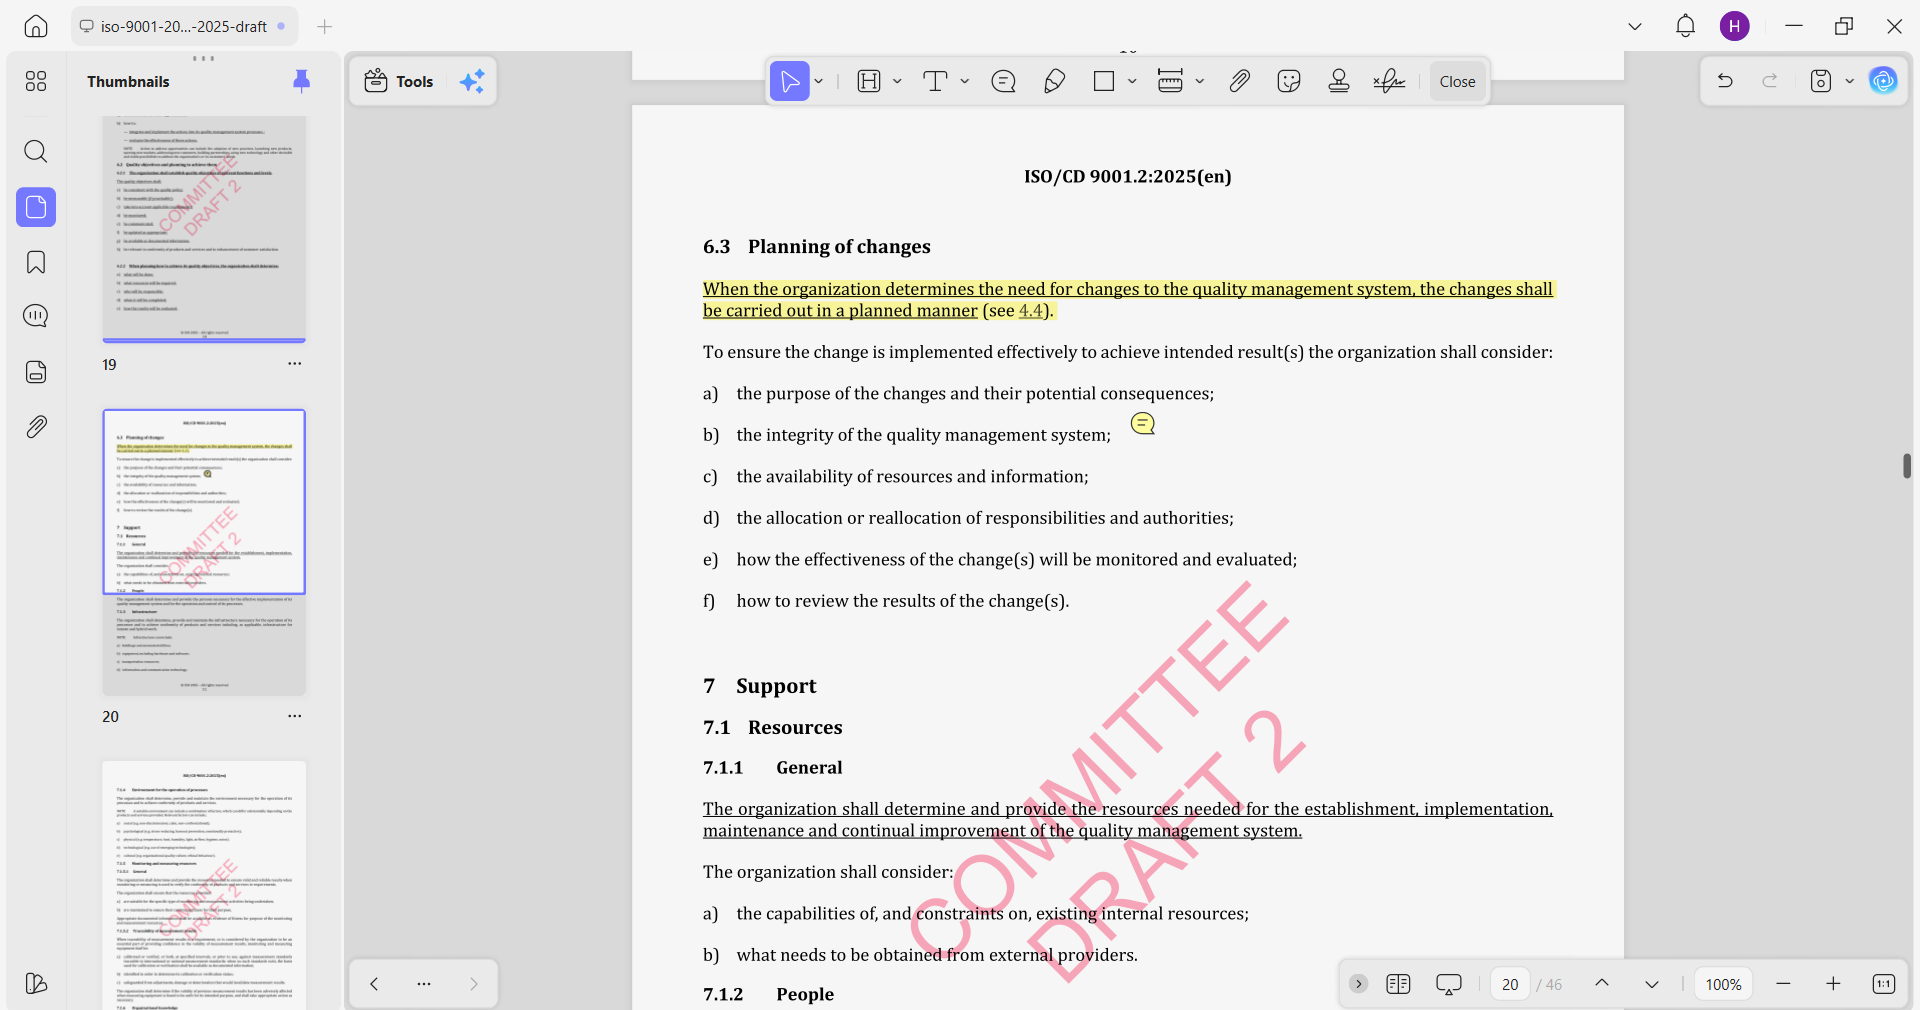Open the Tools menu button
Screen dimensions: 1920x1010
point(399,81)
